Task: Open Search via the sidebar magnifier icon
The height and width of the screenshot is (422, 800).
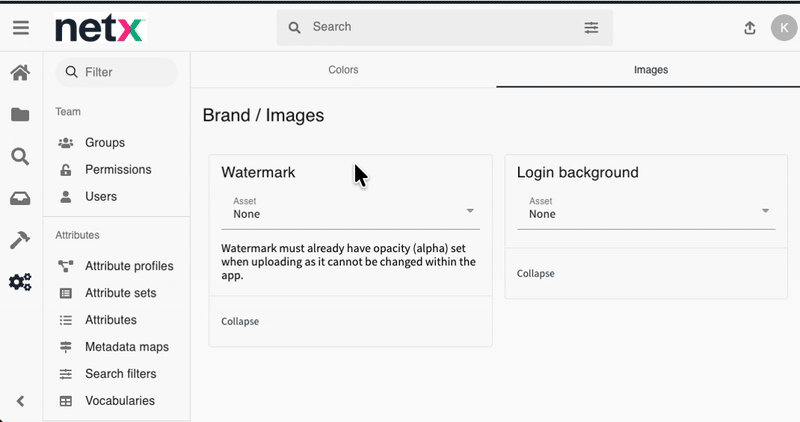Action: tap(20, 157)
